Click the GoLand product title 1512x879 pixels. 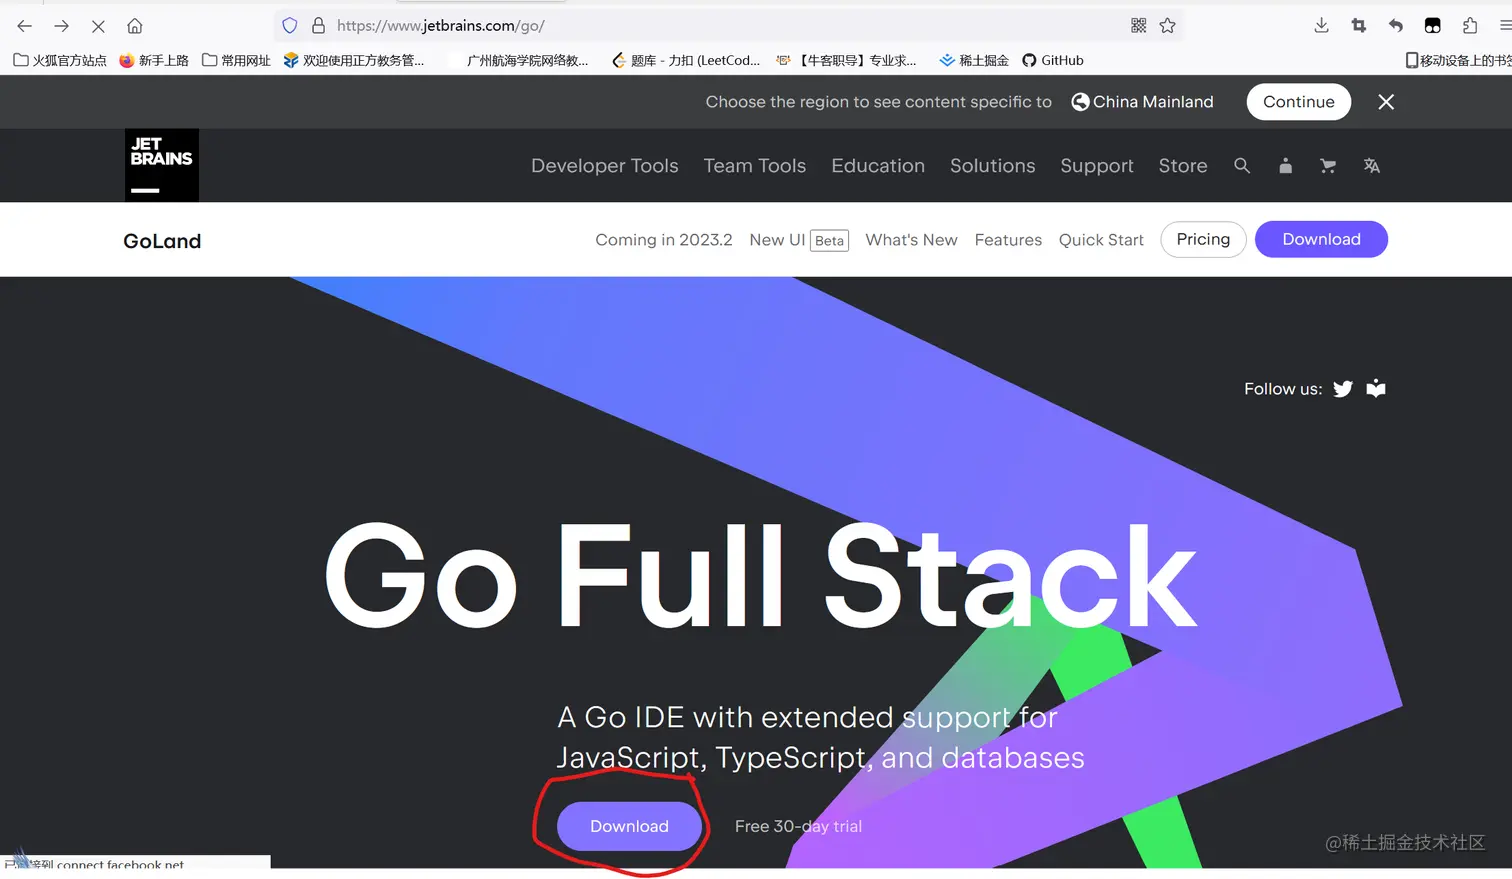pyautogui.click(x=162, y=241)
